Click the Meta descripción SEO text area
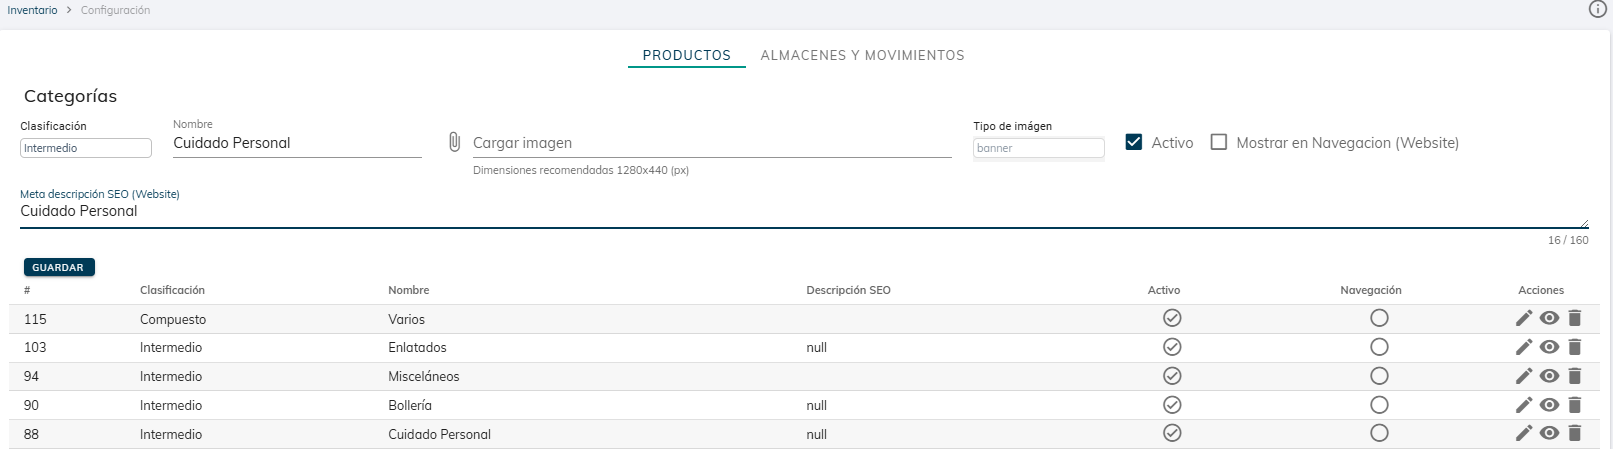This screenshot has width=1613, height=449. (x=800, y=211)
